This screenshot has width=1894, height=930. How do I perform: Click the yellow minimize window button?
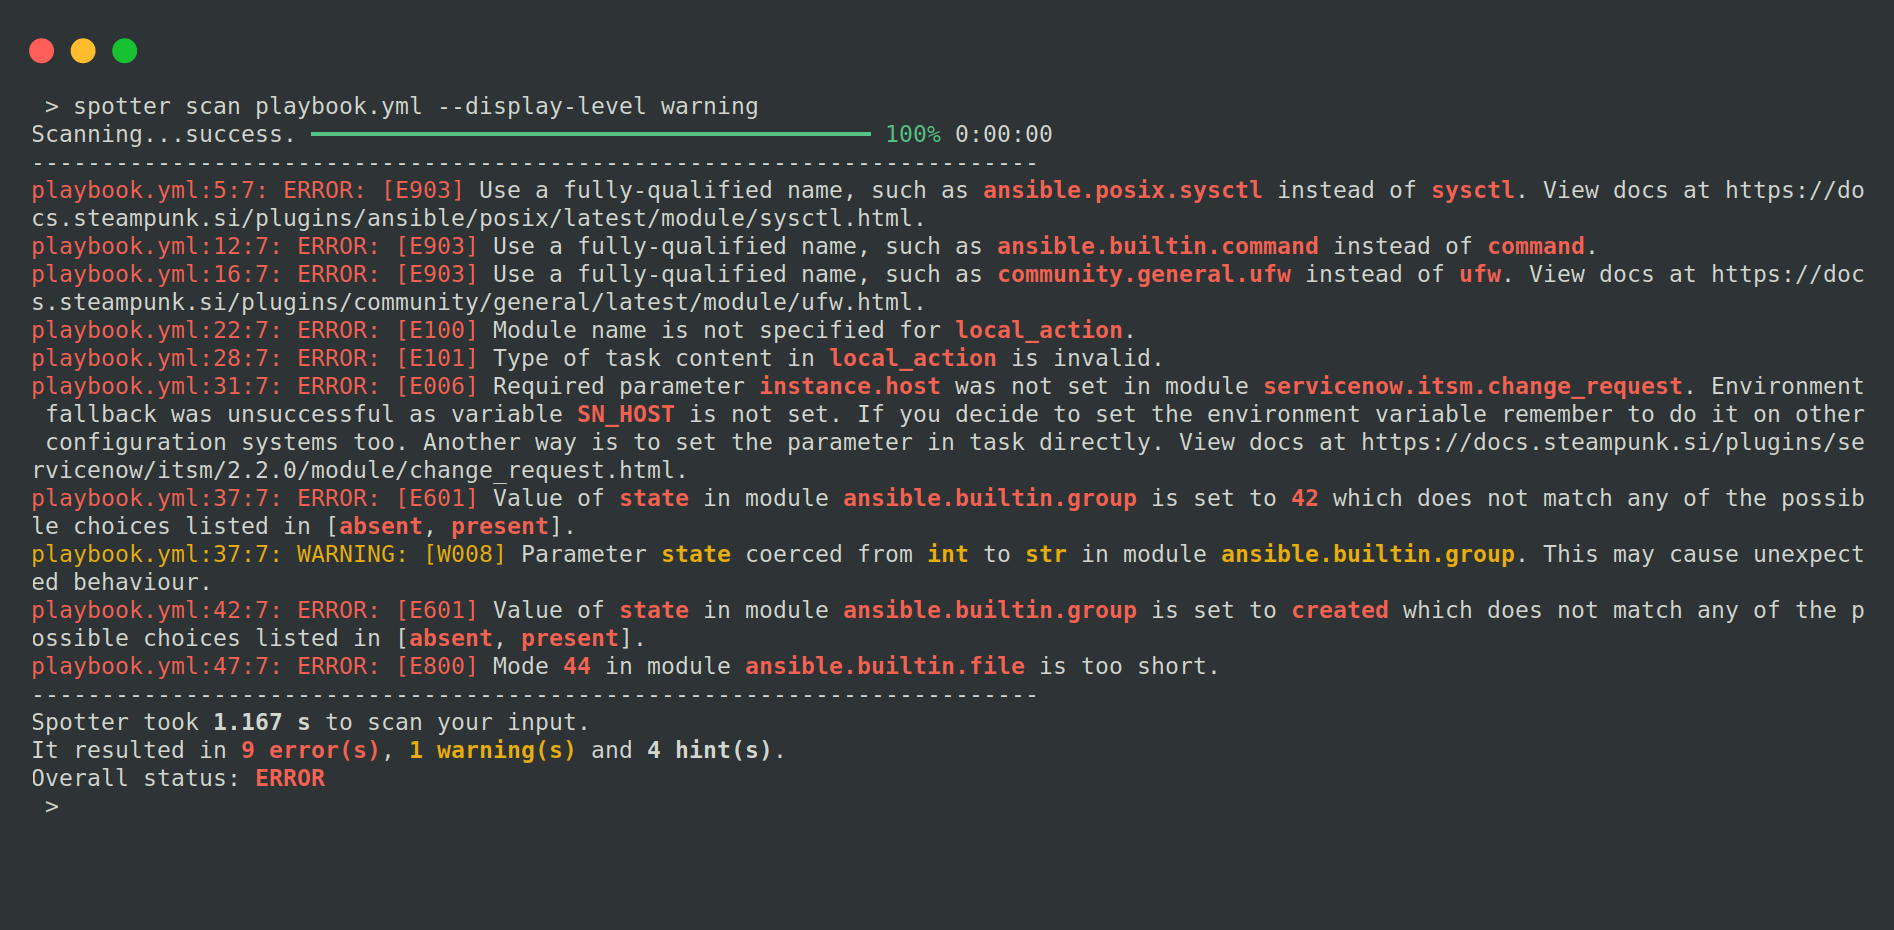(x=83, y=51)
